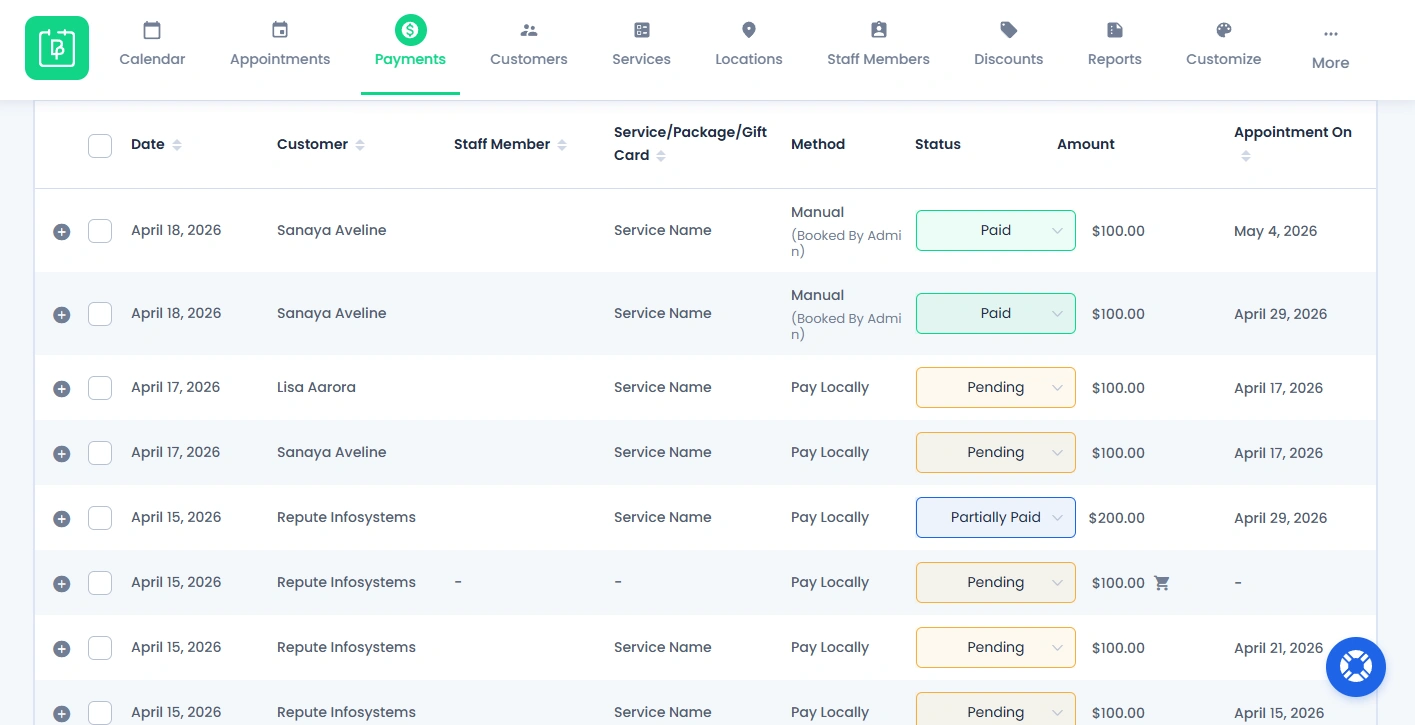Viewport: 1415px width, 725px height.
Task: Click the Amount column header
Action: pos(1086,144)
